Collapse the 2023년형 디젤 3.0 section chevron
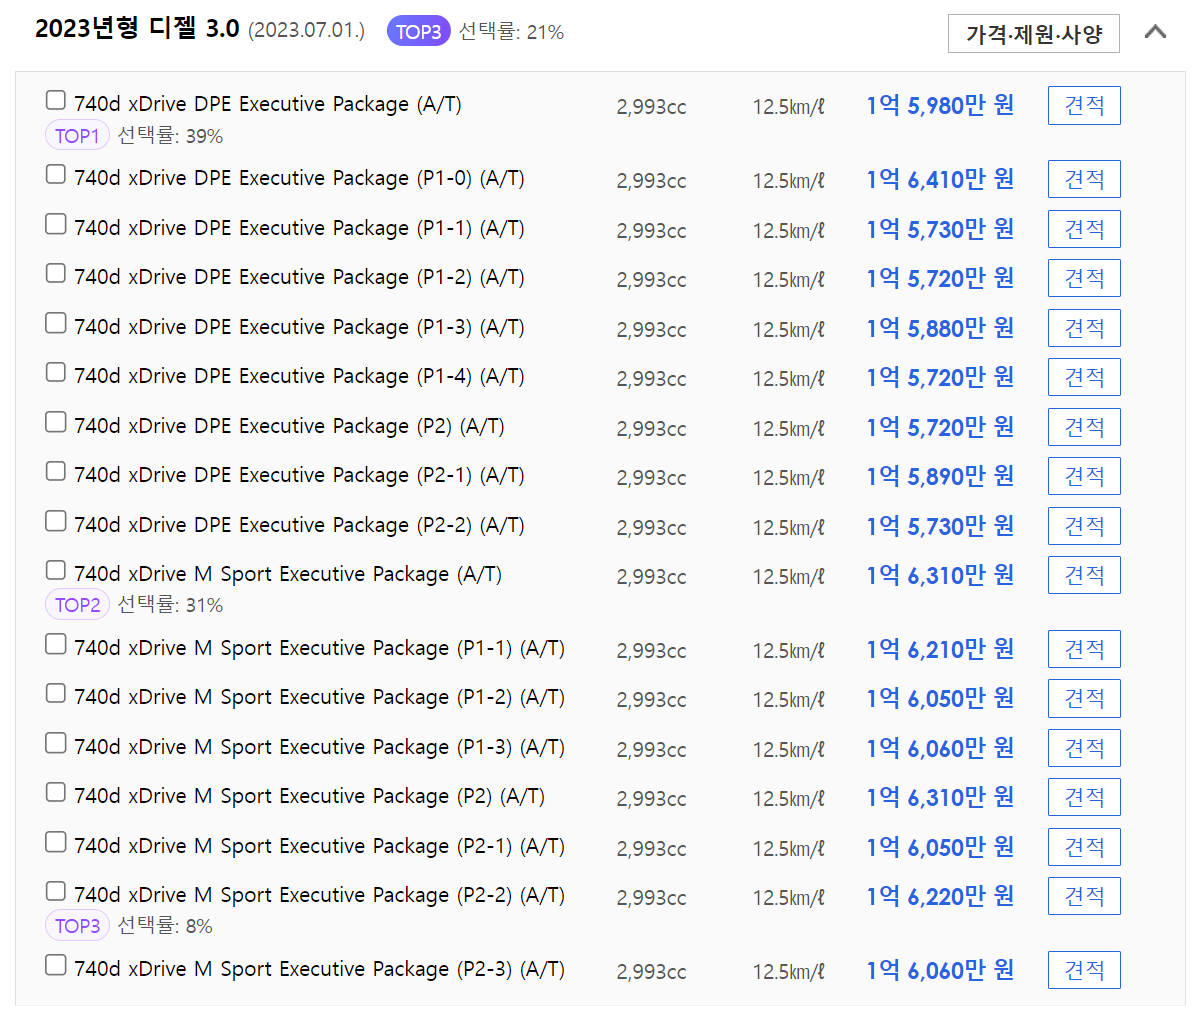 (x=1155, y=32)
